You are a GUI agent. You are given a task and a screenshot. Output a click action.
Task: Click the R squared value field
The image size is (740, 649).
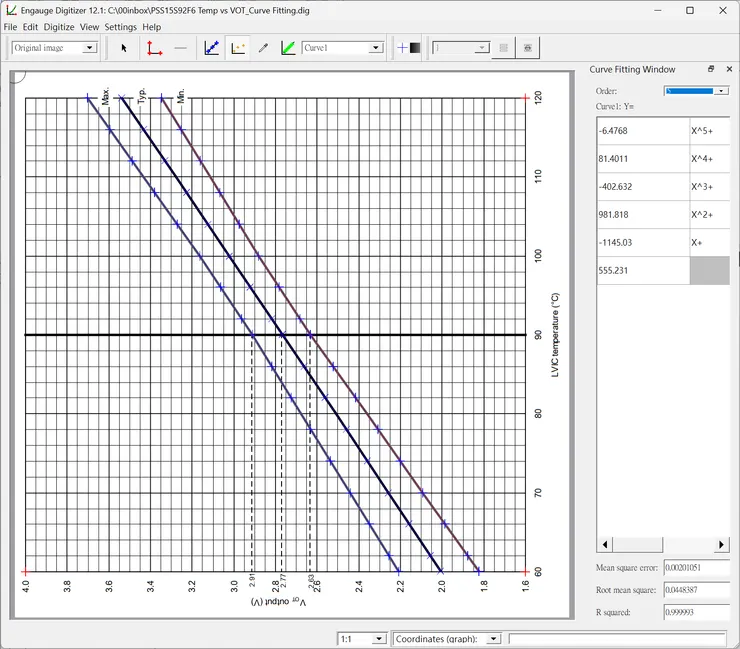pos(696,612)
